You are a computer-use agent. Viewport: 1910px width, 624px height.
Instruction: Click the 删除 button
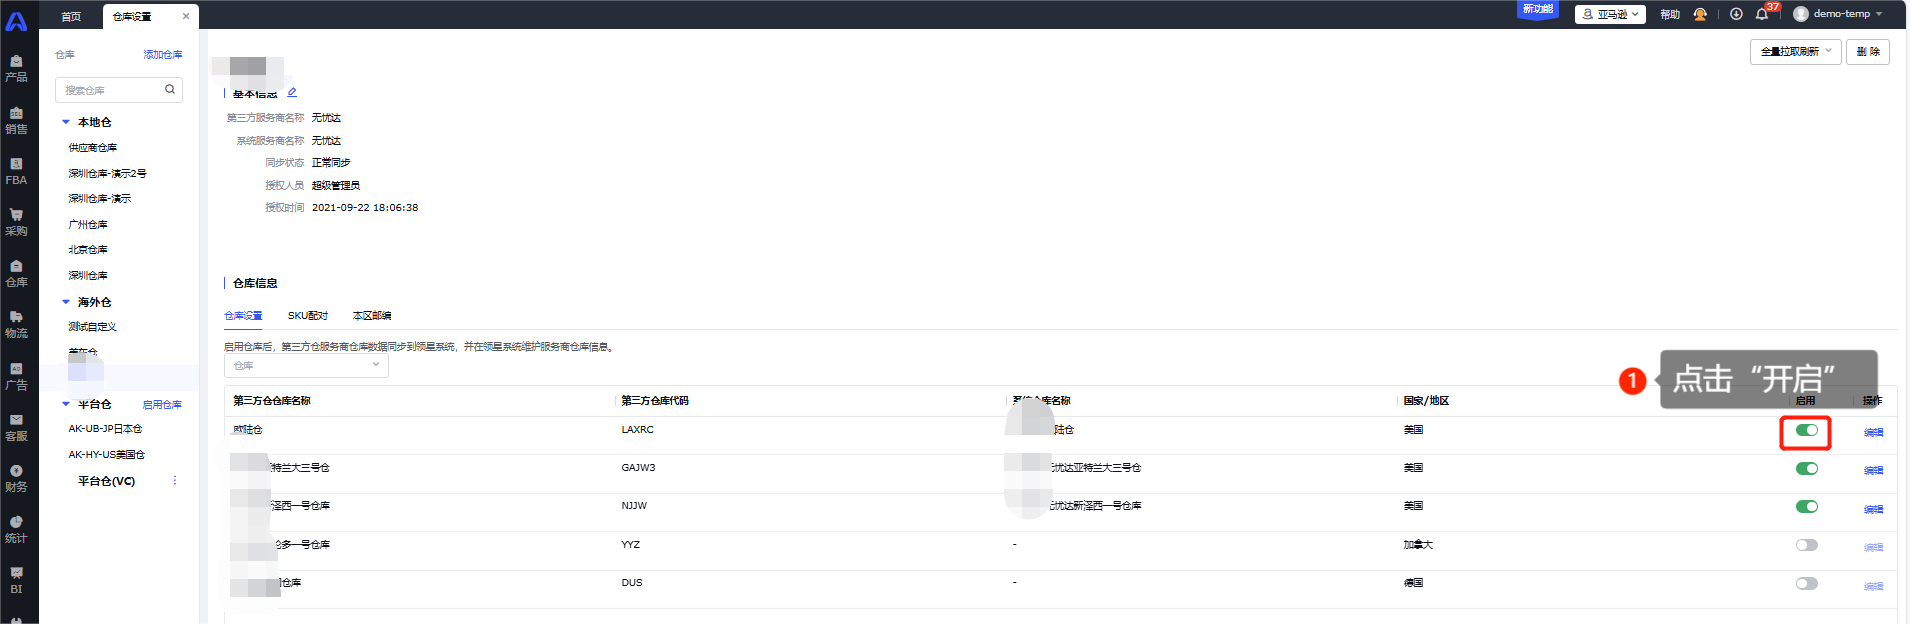[x=1867, y=52]
